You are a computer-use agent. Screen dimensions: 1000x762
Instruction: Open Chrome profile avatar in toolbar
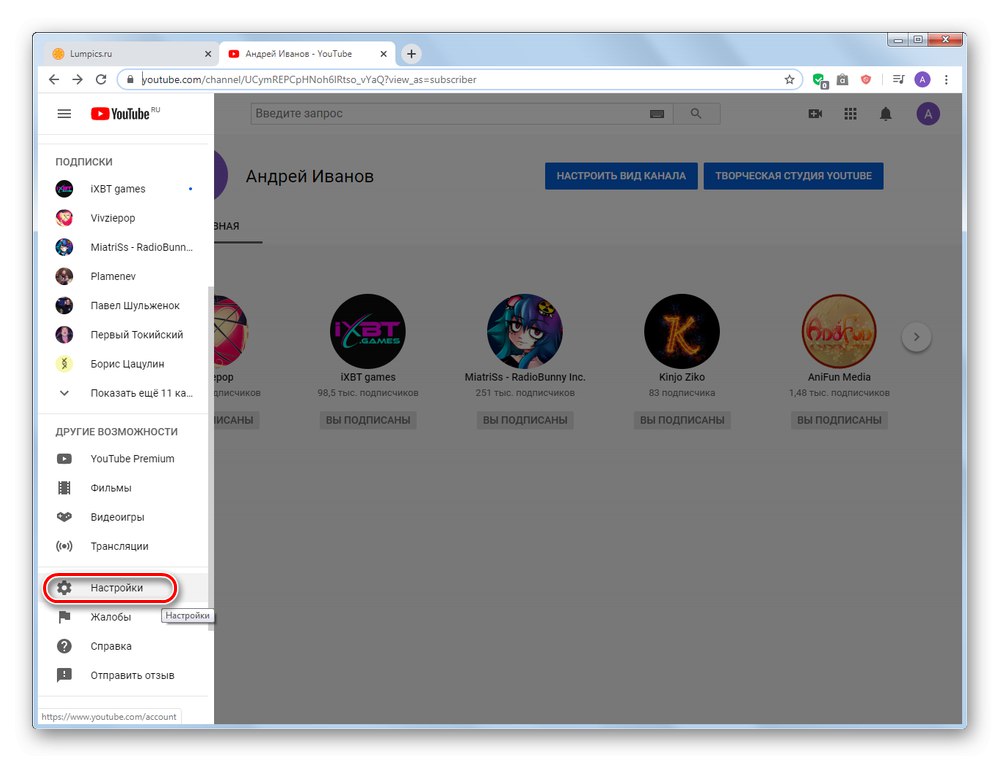coord(922,80)
